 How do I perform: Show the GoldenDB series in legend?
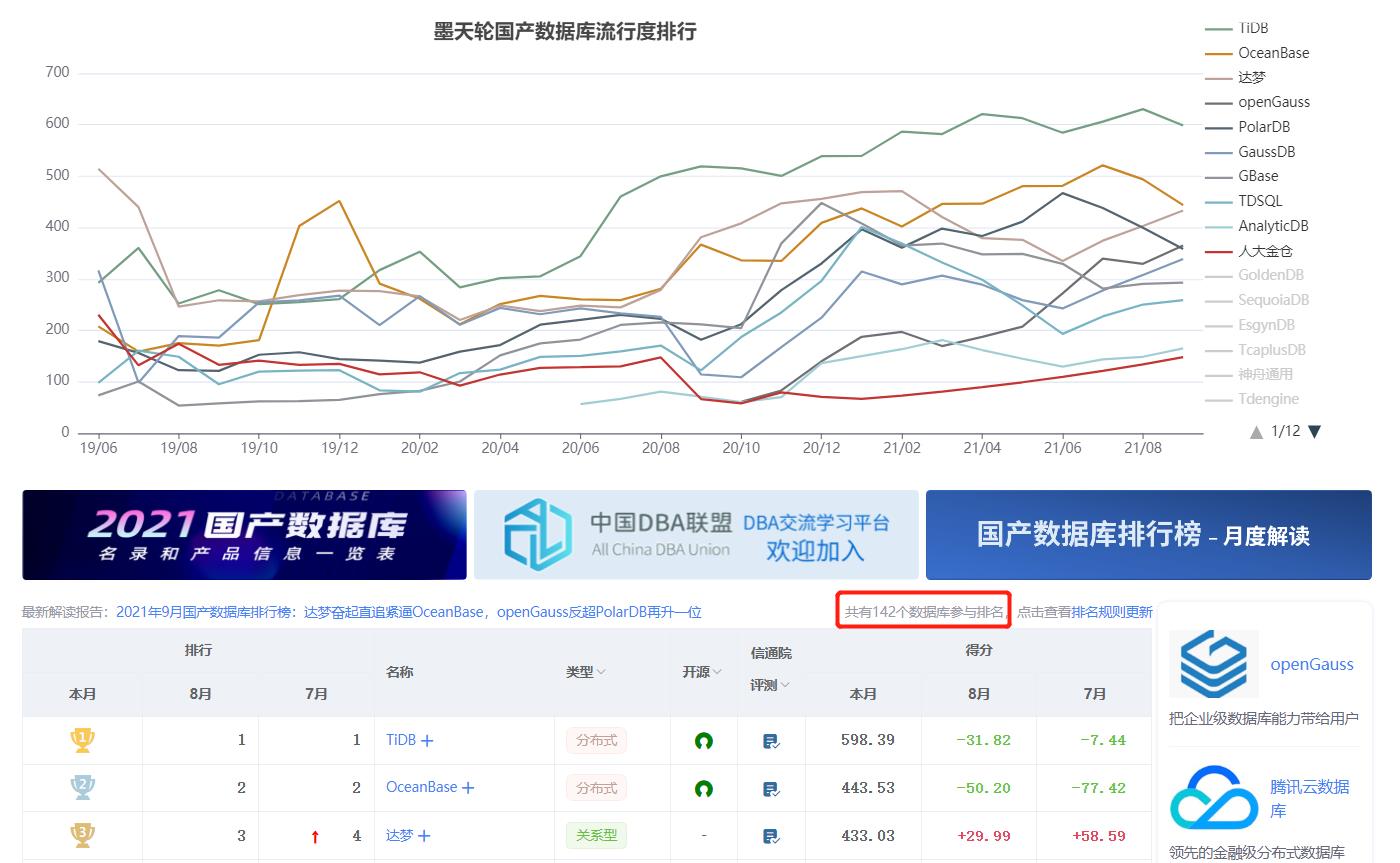point(1255,275)
